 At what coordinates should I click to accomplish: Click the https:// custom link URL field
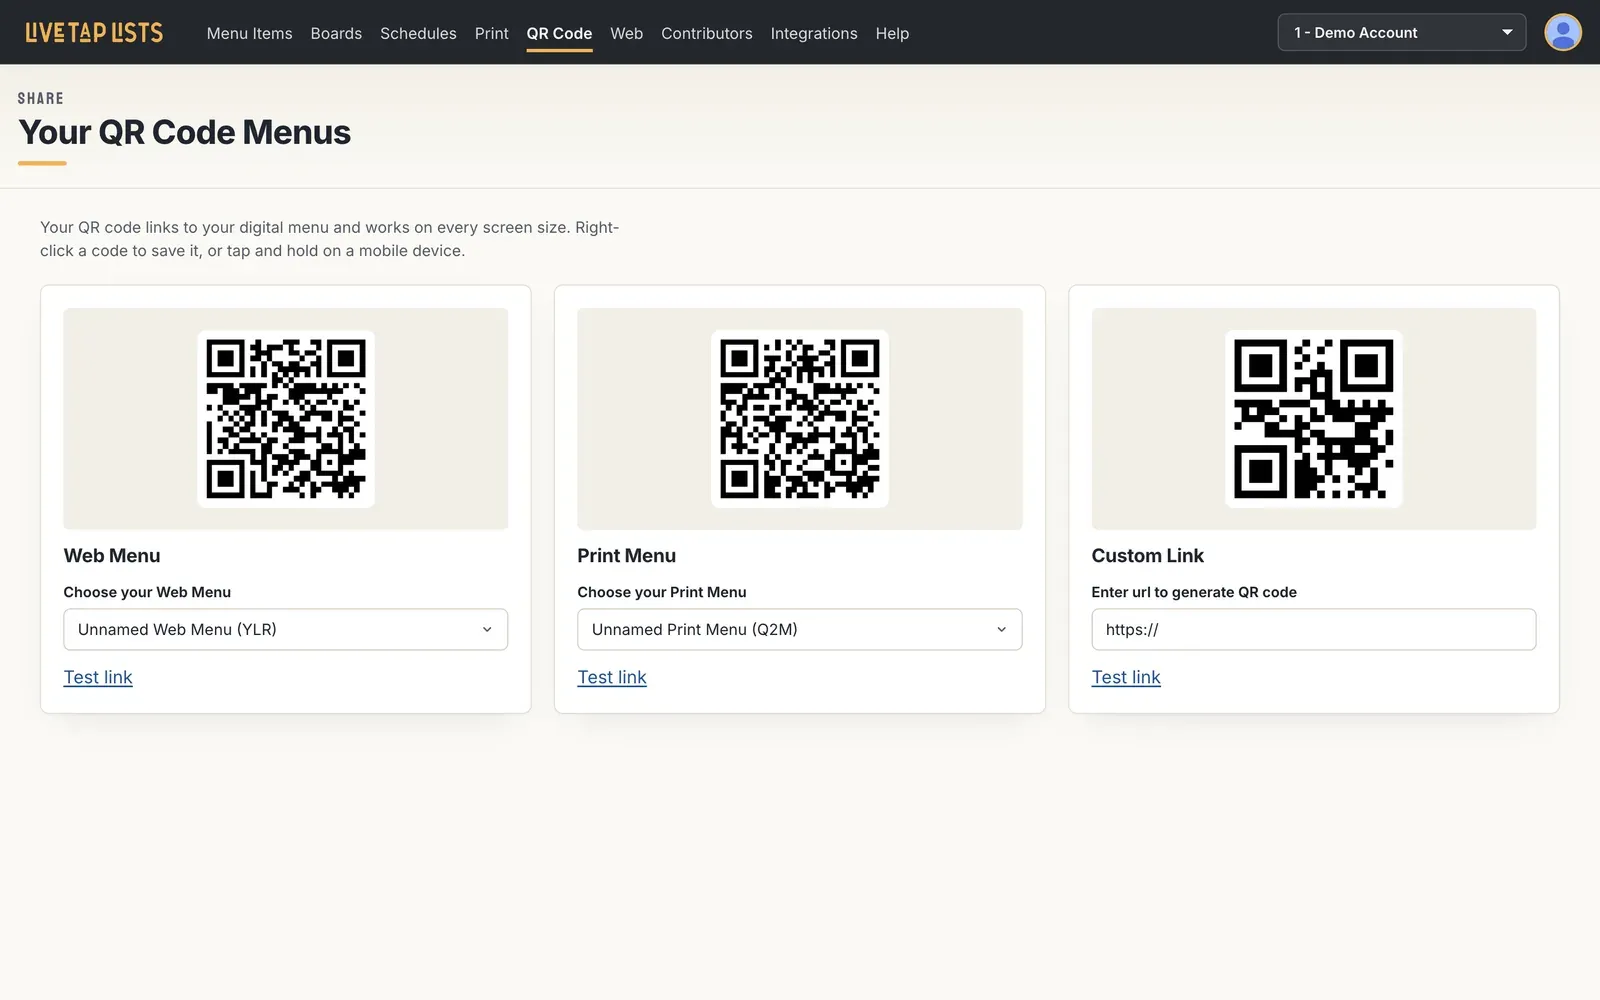point(1313,629)
